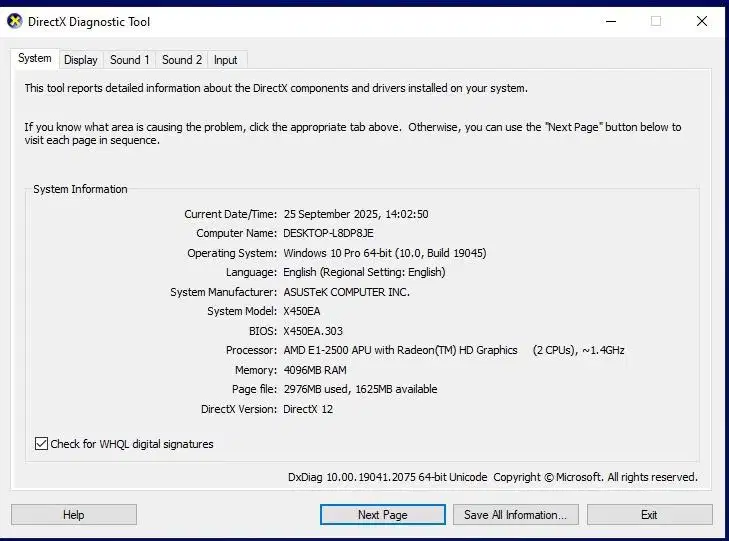Click the DxDiag version copyright text
Viewport: 729px width, 541px height.
(x=492, y=477)
